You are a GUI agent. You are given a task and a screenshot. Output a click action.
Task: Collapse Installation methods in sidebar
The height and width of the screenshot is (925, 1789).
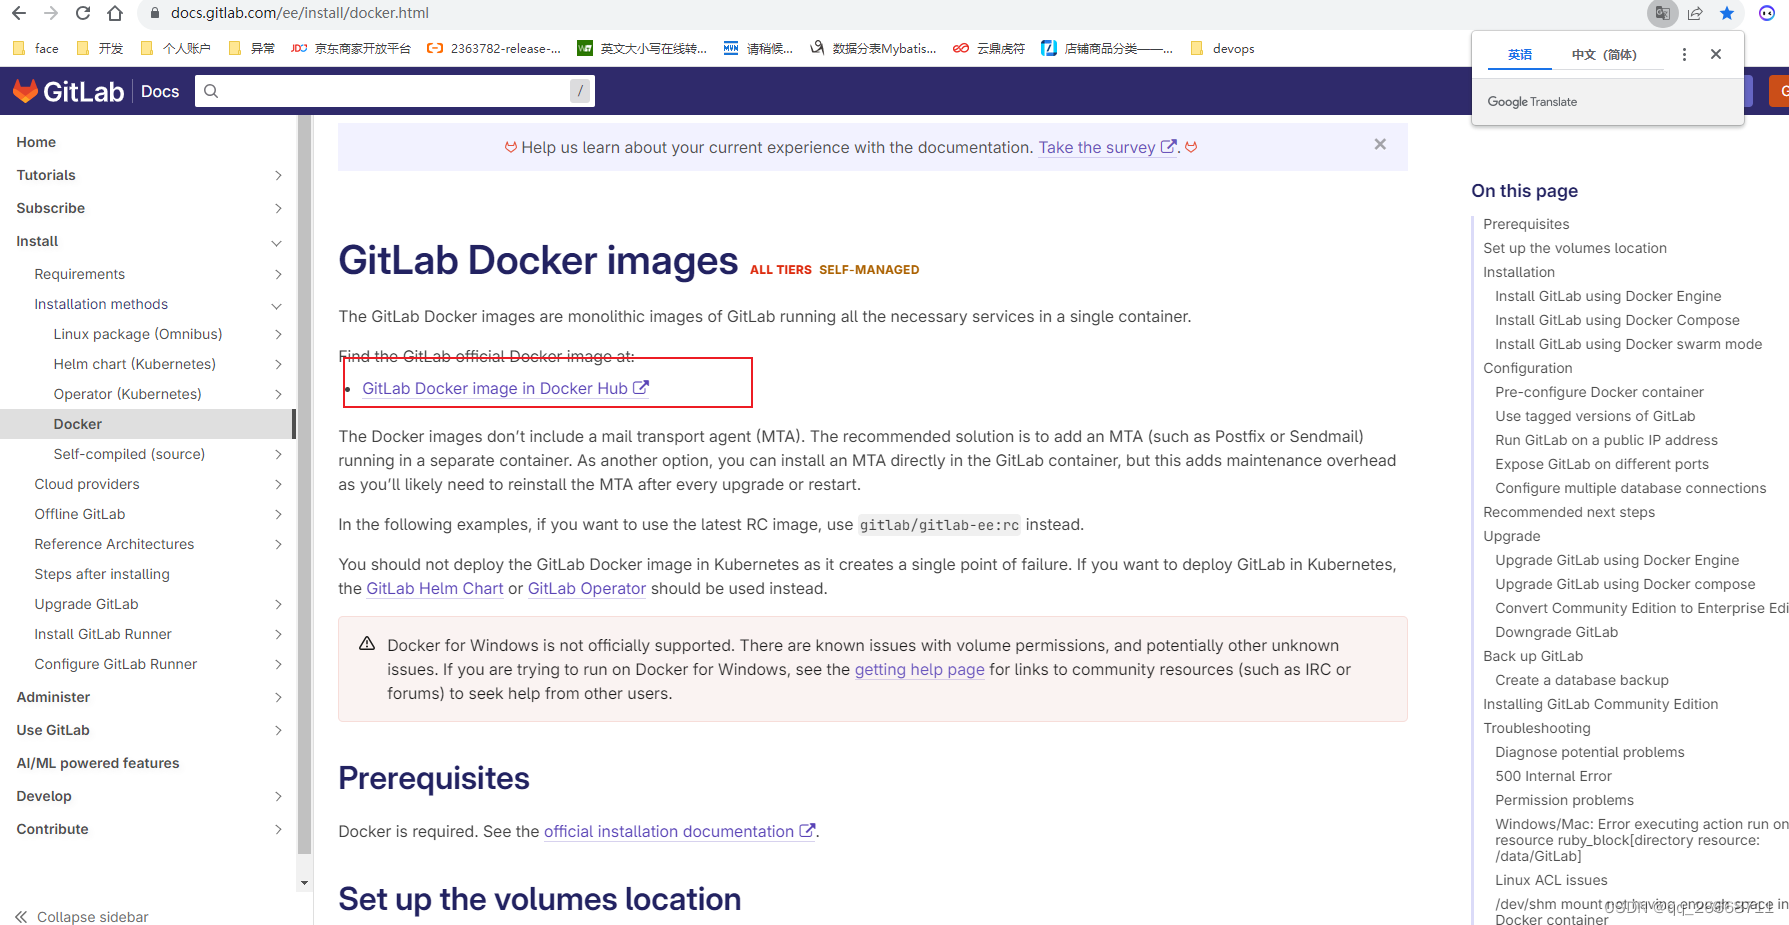[277, 305]
